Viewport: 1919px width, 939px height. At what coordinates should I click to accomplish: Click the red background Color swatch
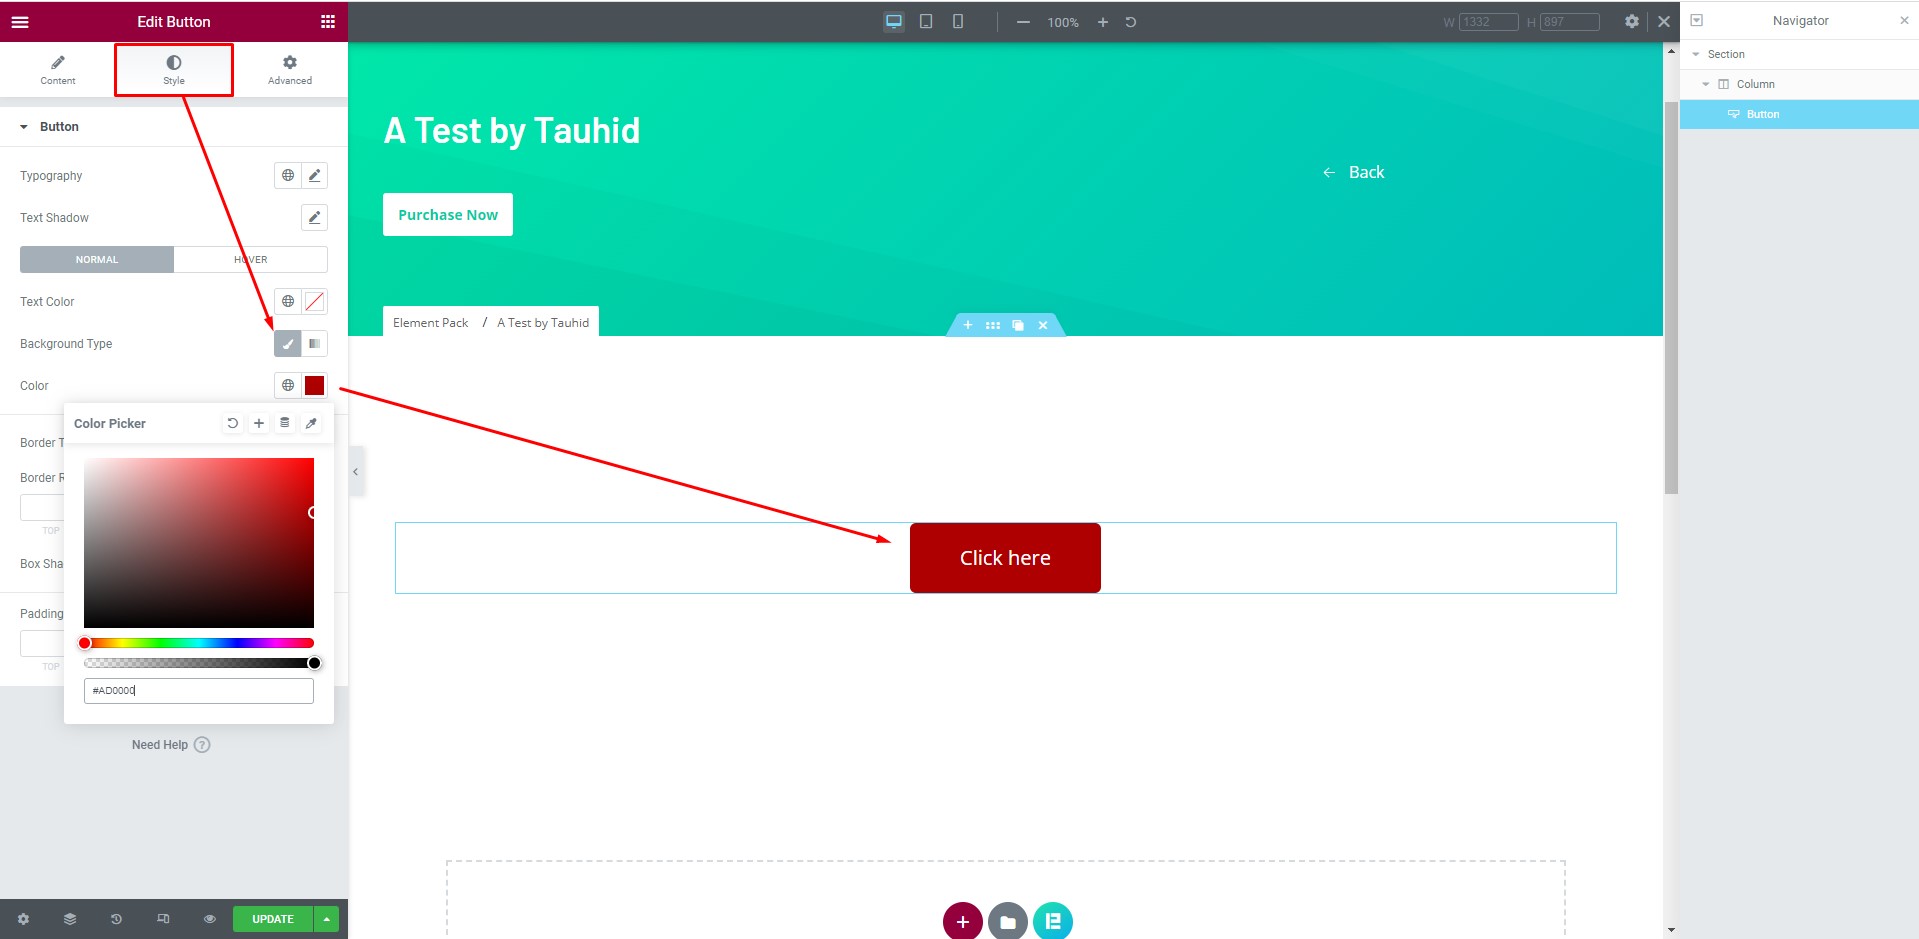coord(314,386)
